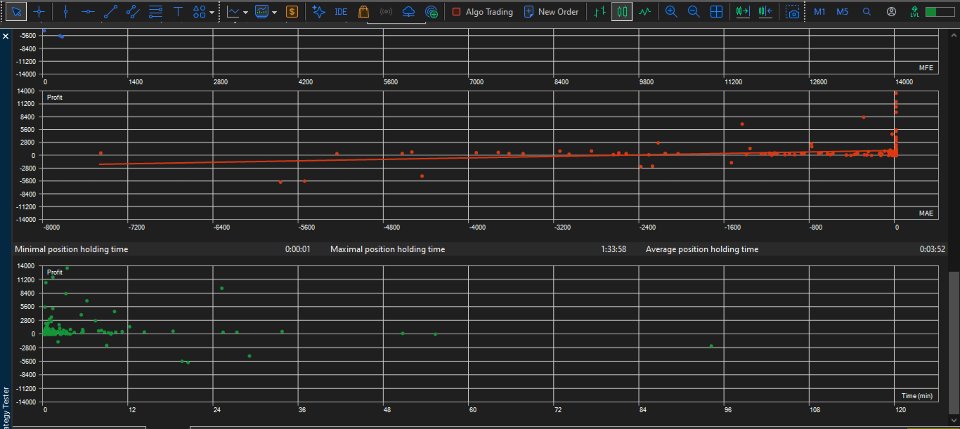Switch chart to candlesticks mode
The height and width of the screenshot is (429, 960).
pos(622,12)
